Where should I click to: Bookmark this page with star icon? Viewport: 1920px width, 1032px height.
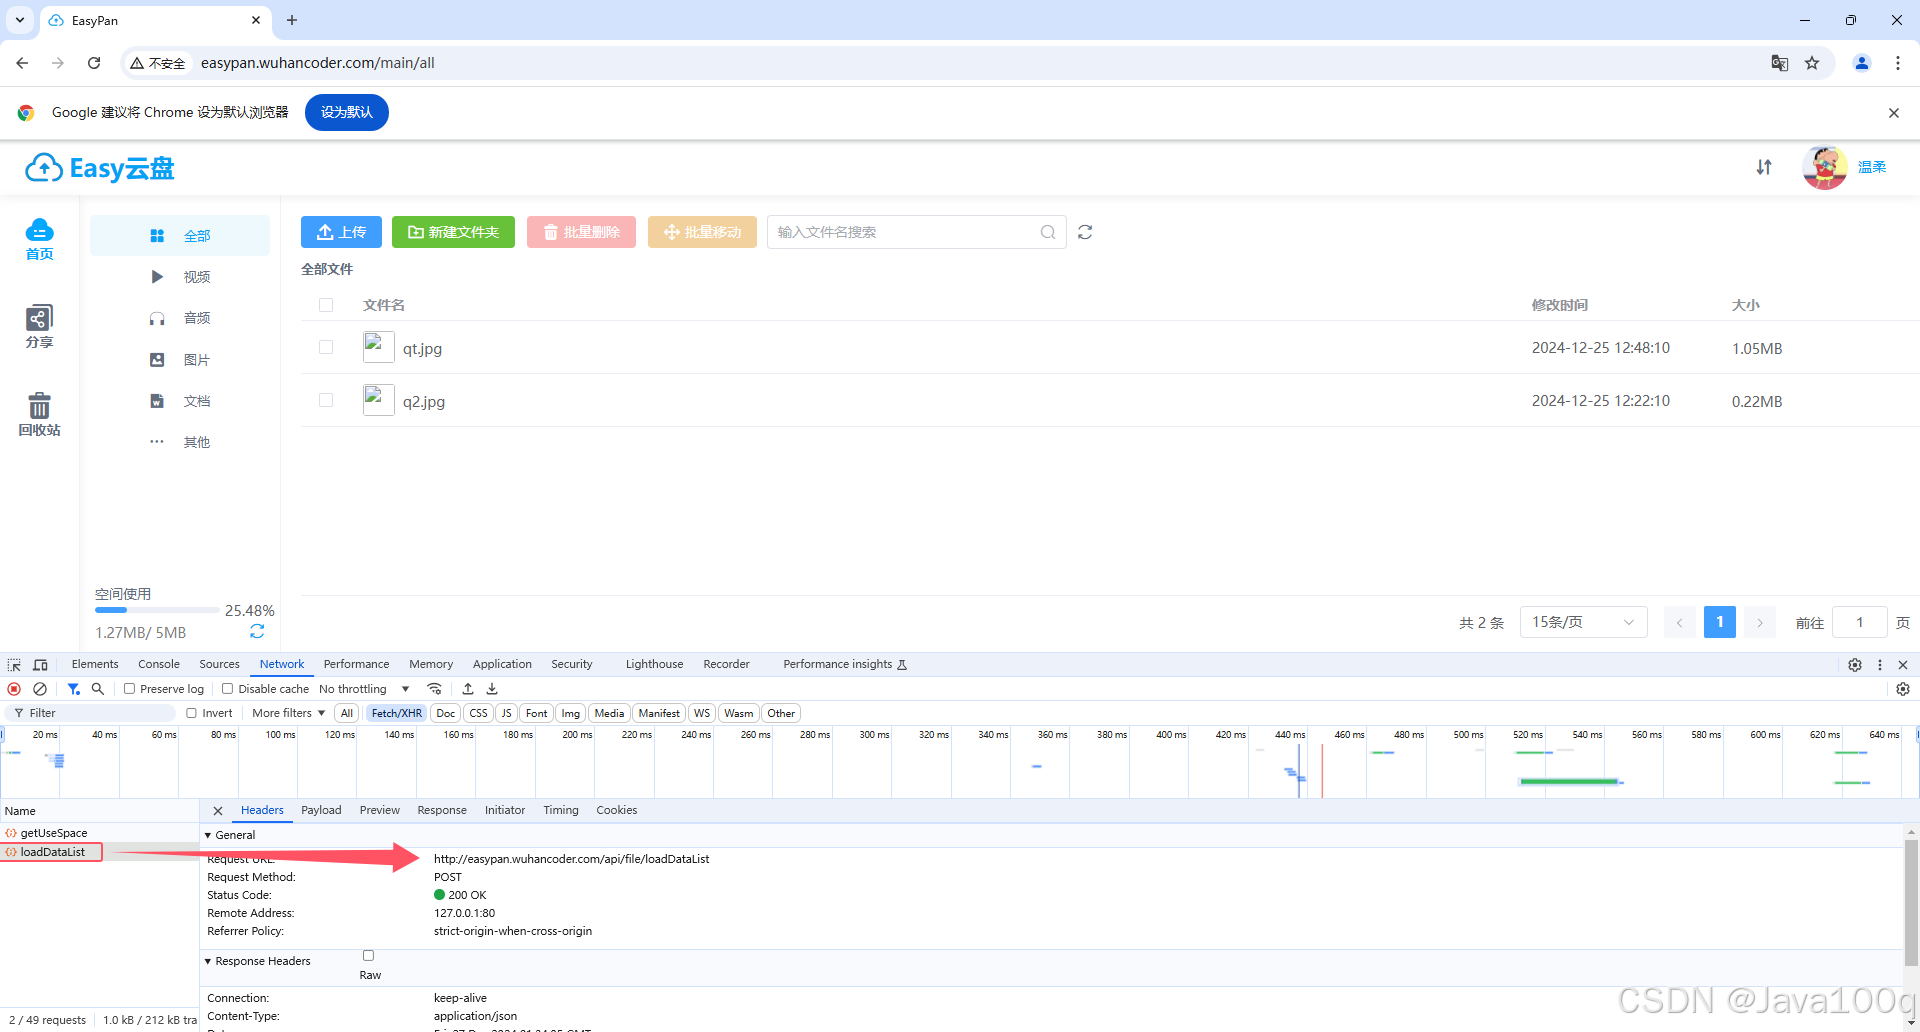(x=1812, y=63)
